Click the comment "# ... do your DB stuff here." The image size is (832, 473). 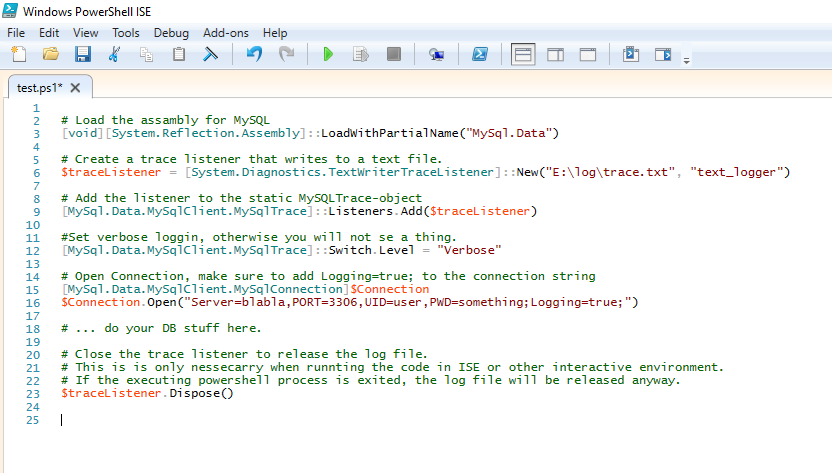tap(161, 328)
